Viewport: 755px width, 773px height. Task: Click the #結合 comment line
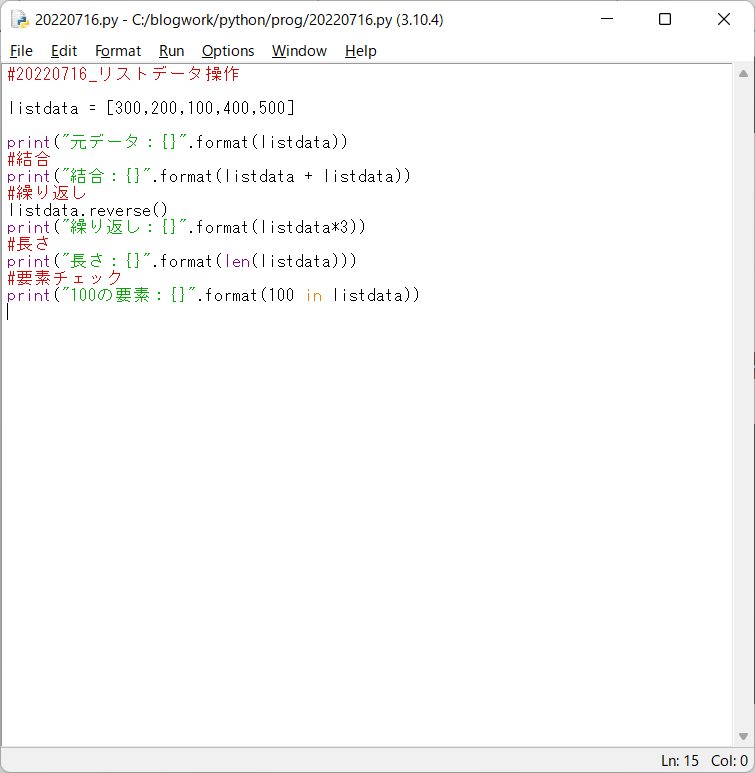click(x=29, y=159)
